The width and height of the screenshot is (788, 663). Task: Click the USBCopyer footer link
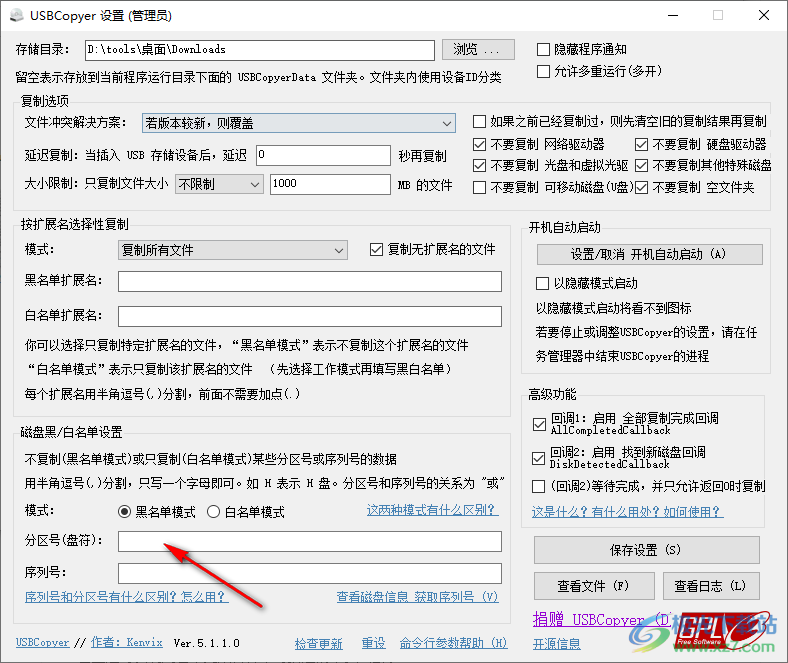click(43, 642)
